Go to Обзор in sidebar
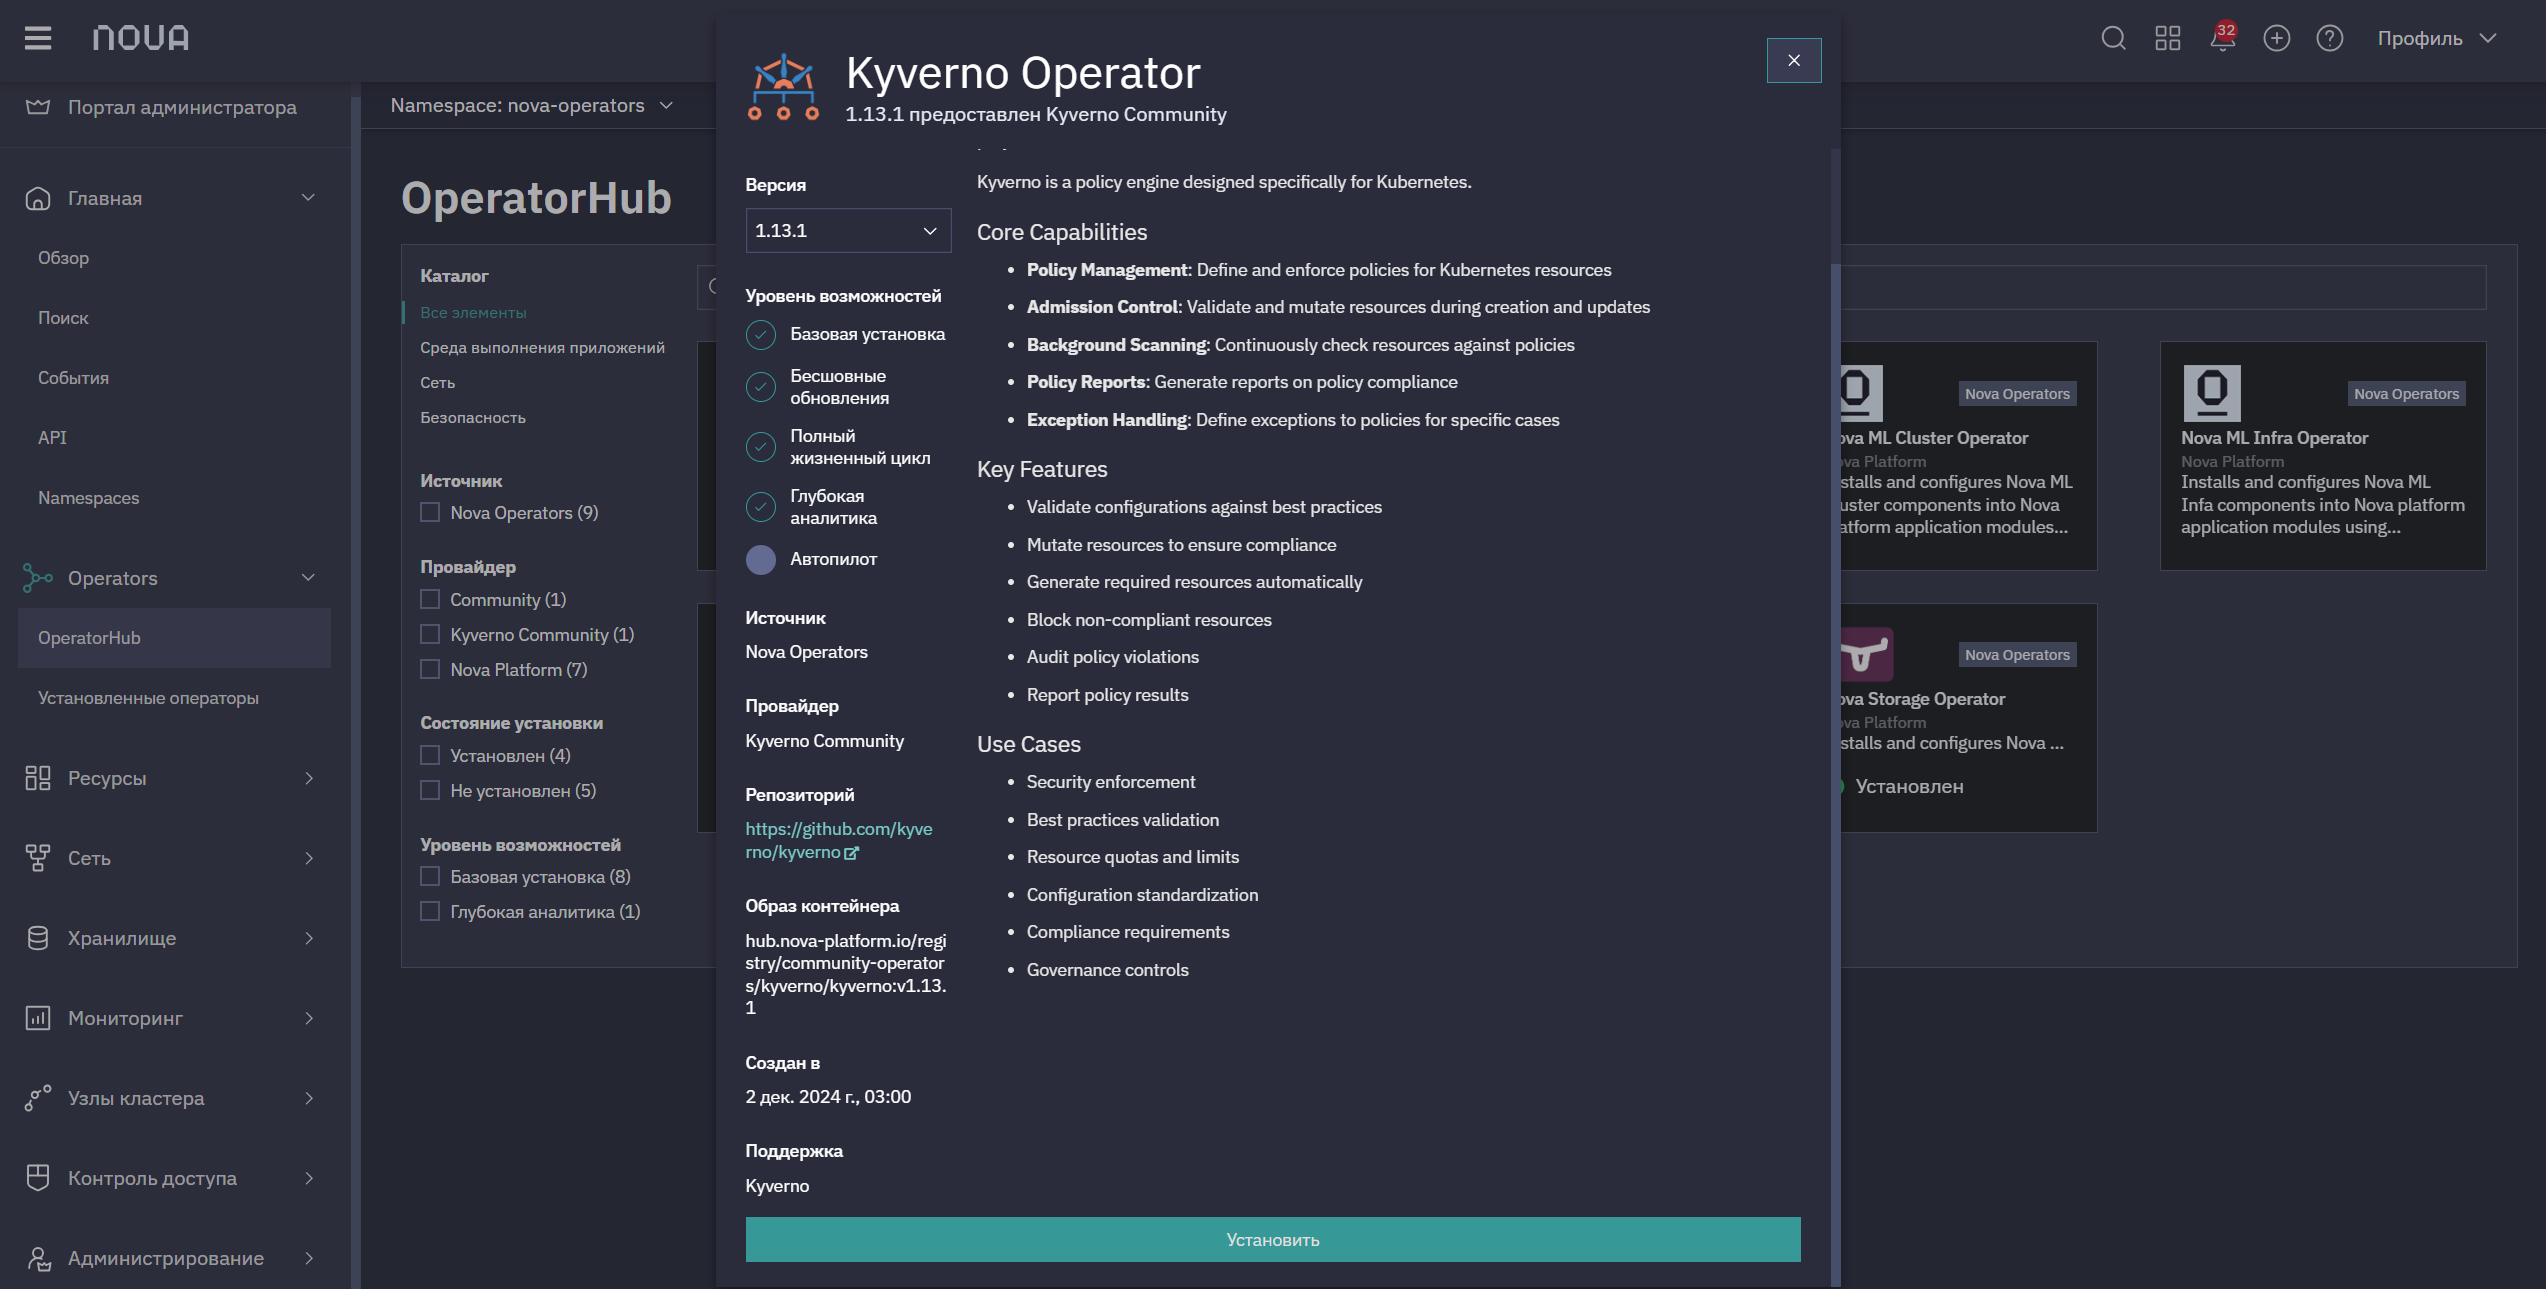The image size is (2546, 1289). [x=64, y=258]
